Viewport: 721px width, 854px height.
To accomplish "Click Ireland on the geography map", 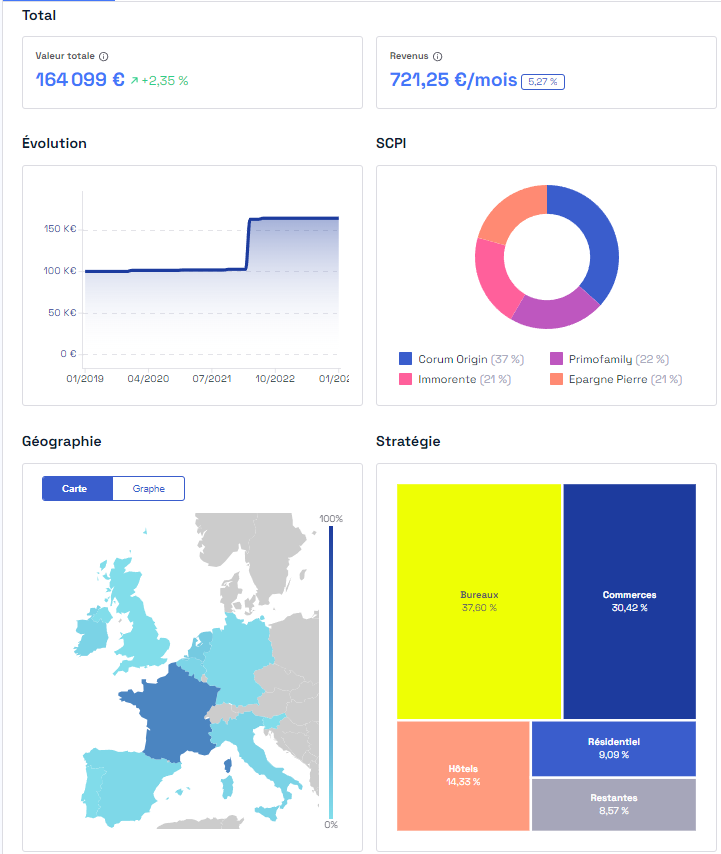I will point(90,638).
